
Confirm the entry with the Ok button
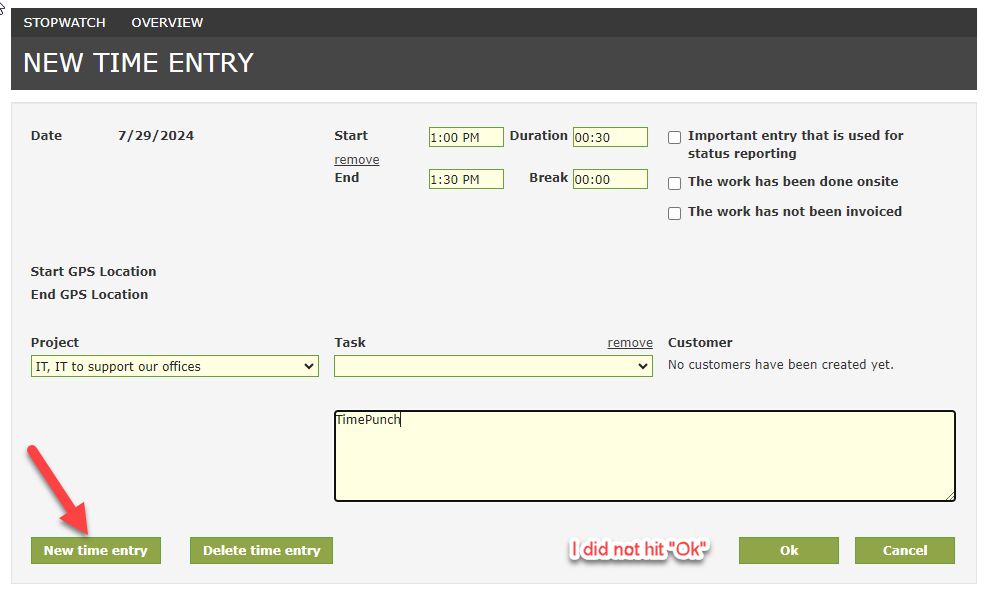click(789, 550)
